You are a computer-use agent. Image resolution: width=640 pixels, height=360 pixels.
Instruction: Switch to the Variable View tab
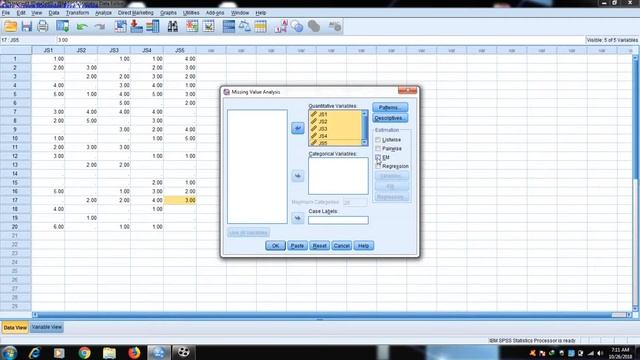47,327
